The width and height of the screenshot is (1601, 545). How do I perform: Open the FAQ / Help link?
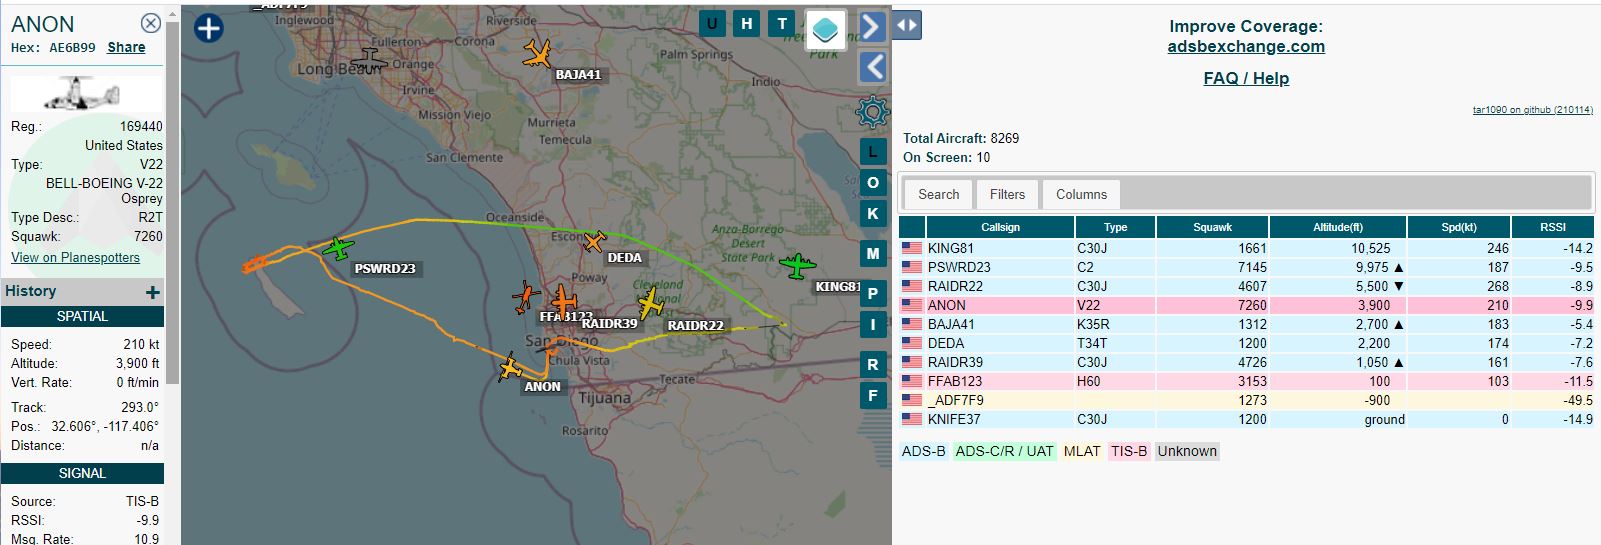(x=1246, y=78)
